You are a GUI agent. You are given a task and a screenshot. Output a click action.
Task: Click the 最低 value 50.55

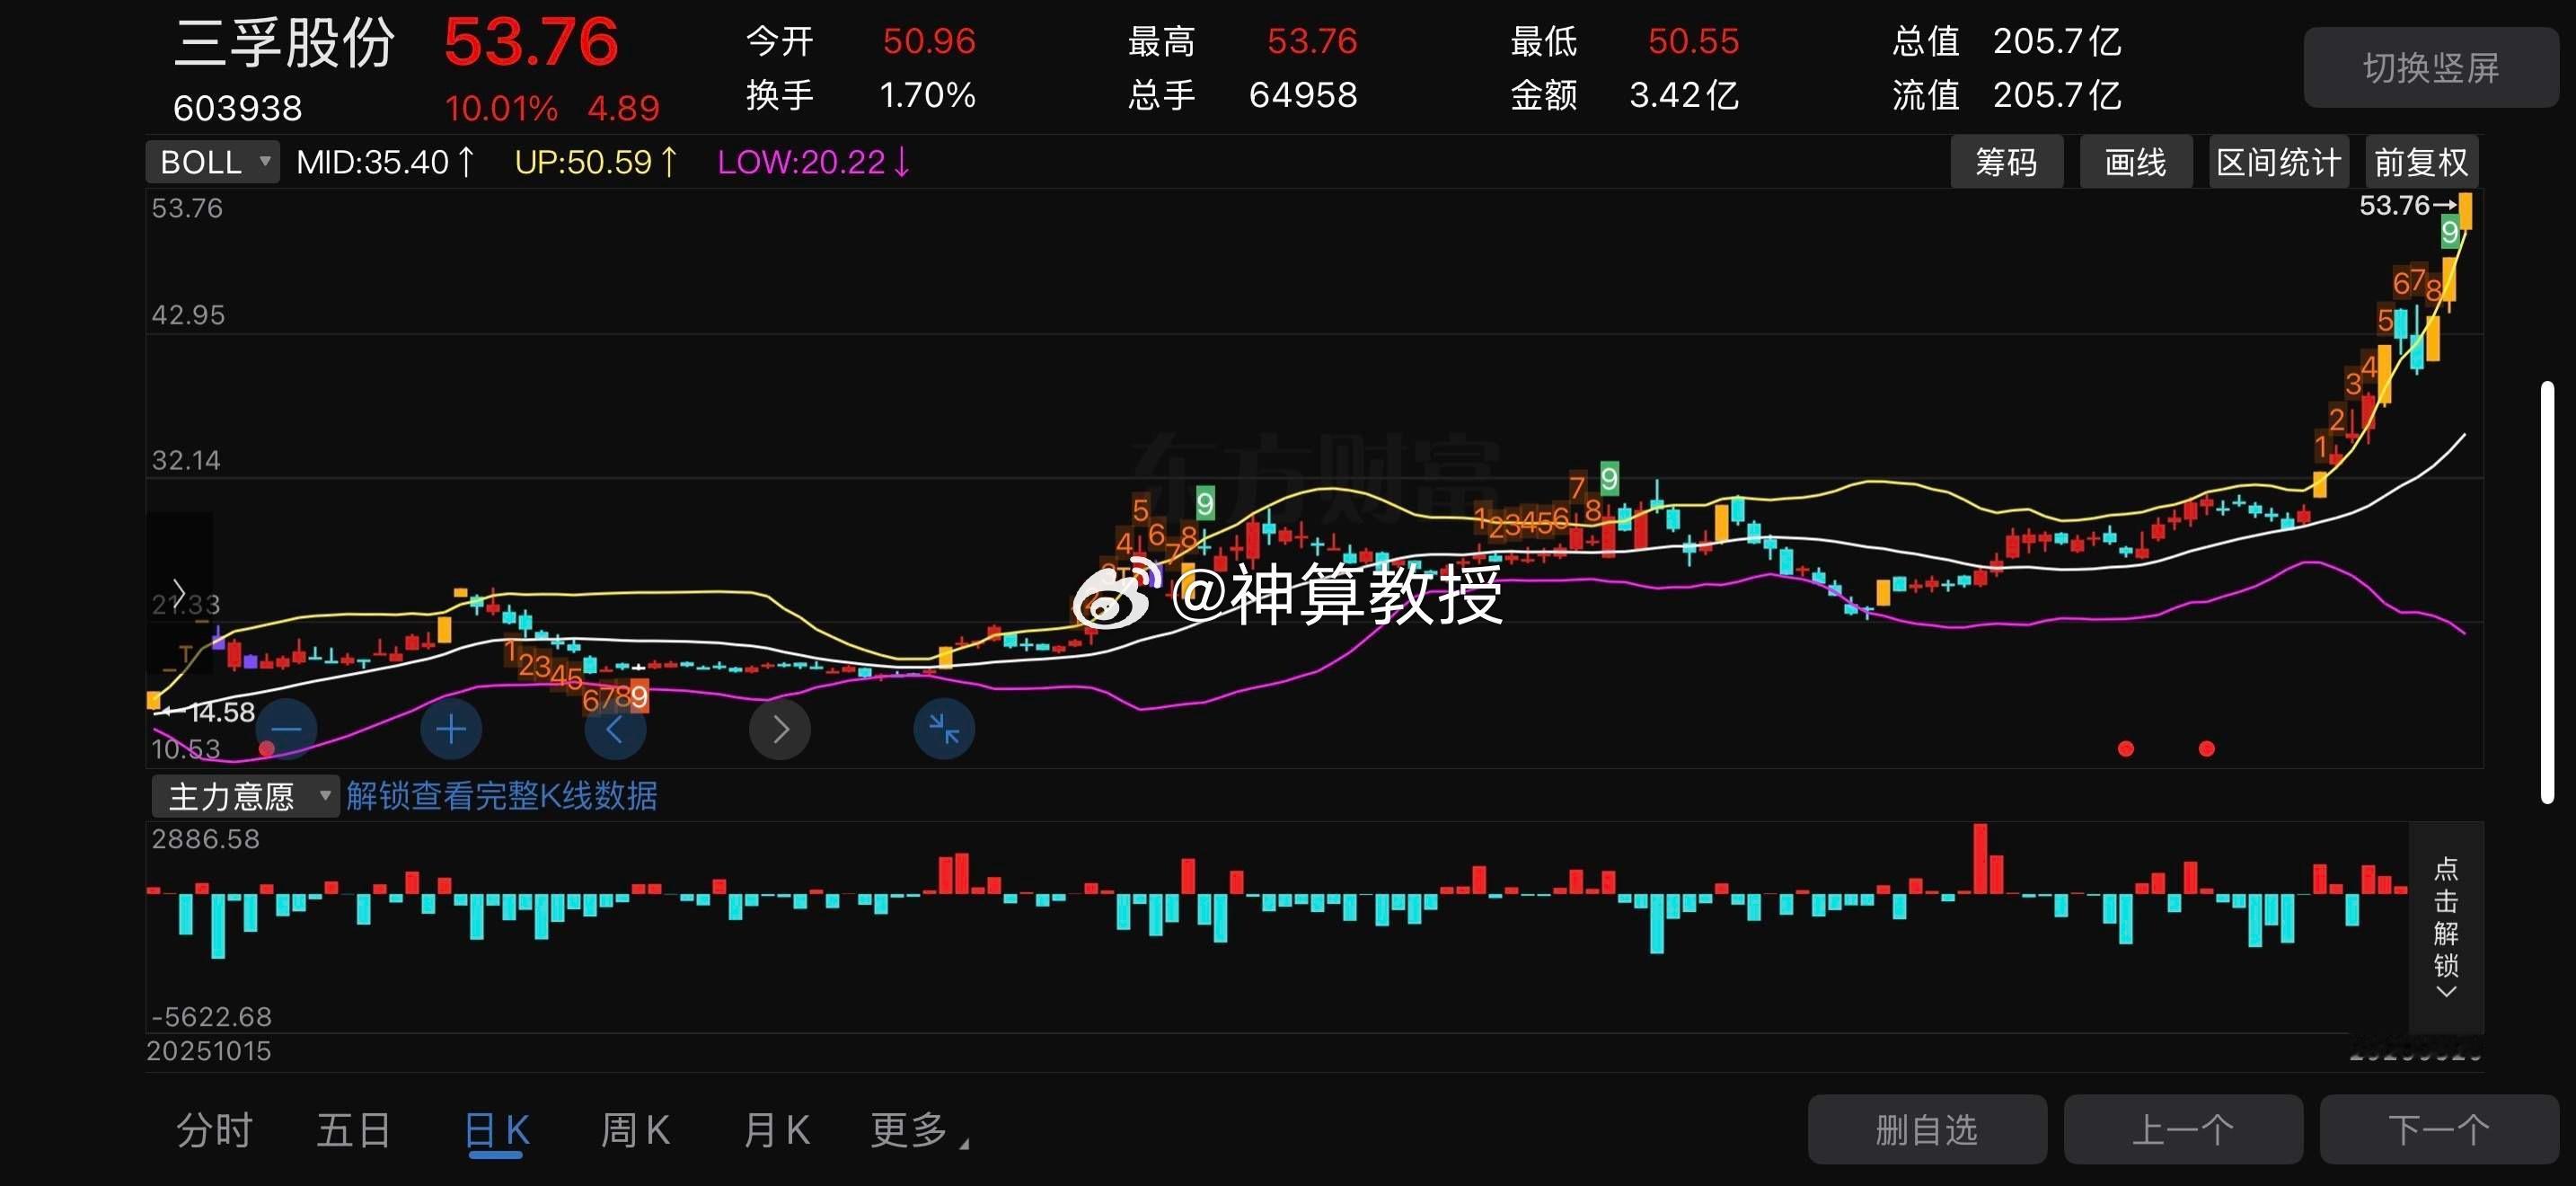pyautogui.click(x=1693, y=41)
